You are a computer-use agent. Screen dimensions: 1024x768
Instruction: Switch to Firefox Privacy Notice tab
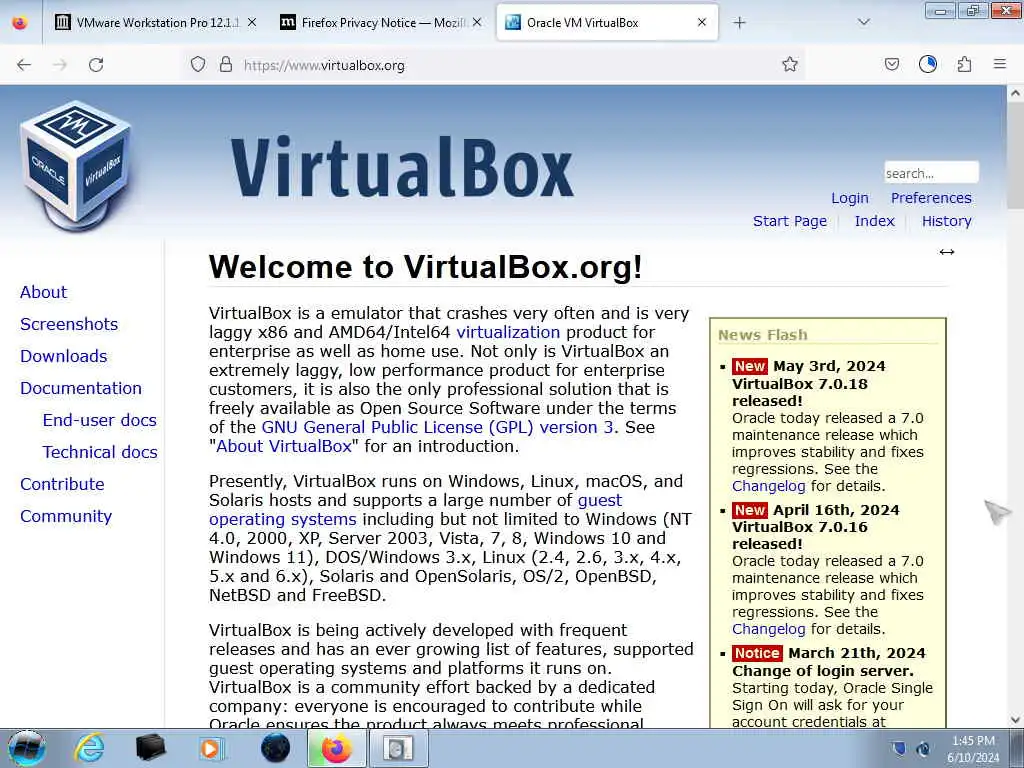382,23
